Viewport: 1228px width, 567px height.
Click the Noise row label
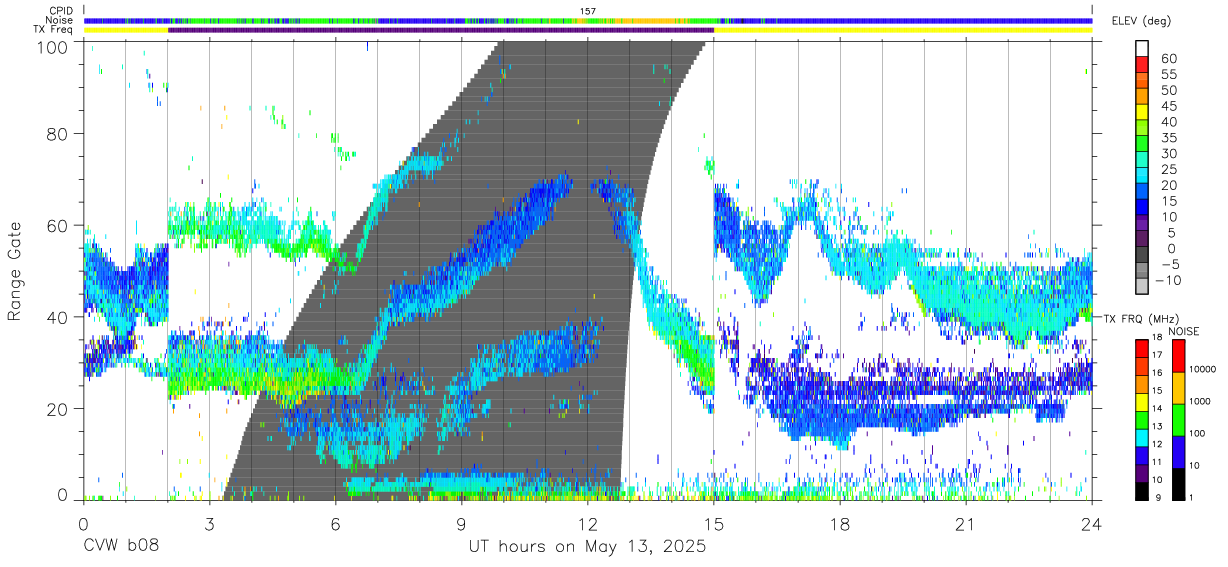[58, 20]
